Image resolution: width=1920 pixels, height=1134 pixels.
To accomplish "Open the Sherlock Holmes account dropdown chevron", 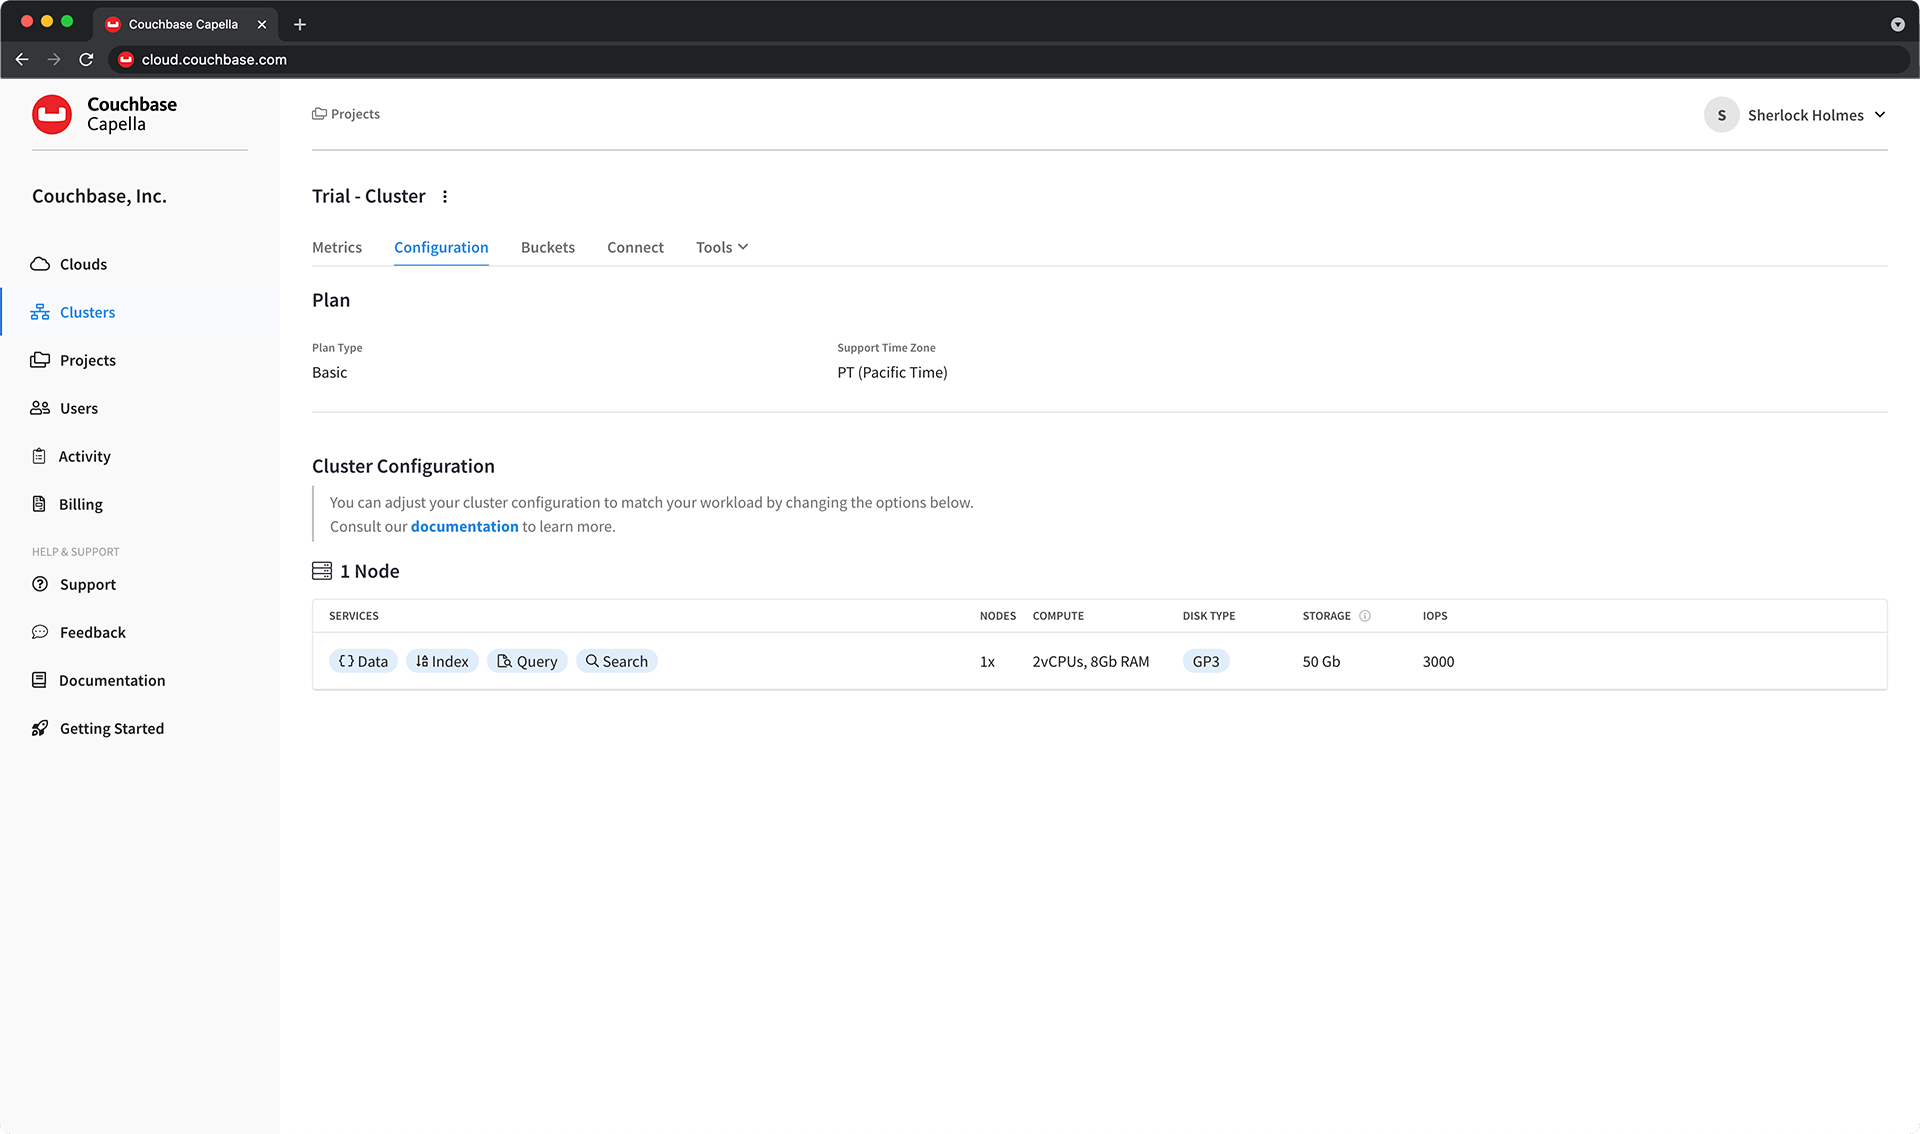I will click(1880, 115).
